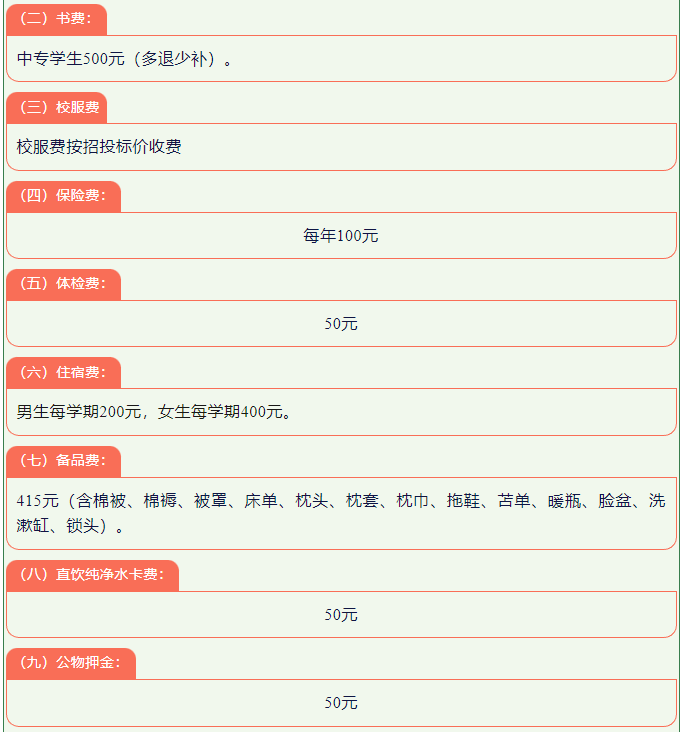Click the （二）书费 section header
Image resolution: width=683 pixels, height=732 pixels.
coord(56,19)
